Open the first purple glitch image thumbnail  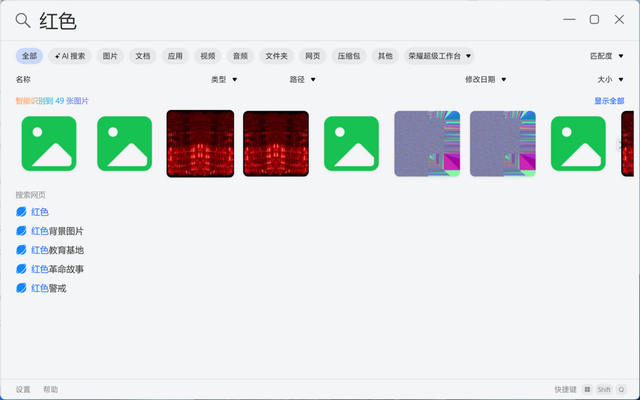(427, 144)
